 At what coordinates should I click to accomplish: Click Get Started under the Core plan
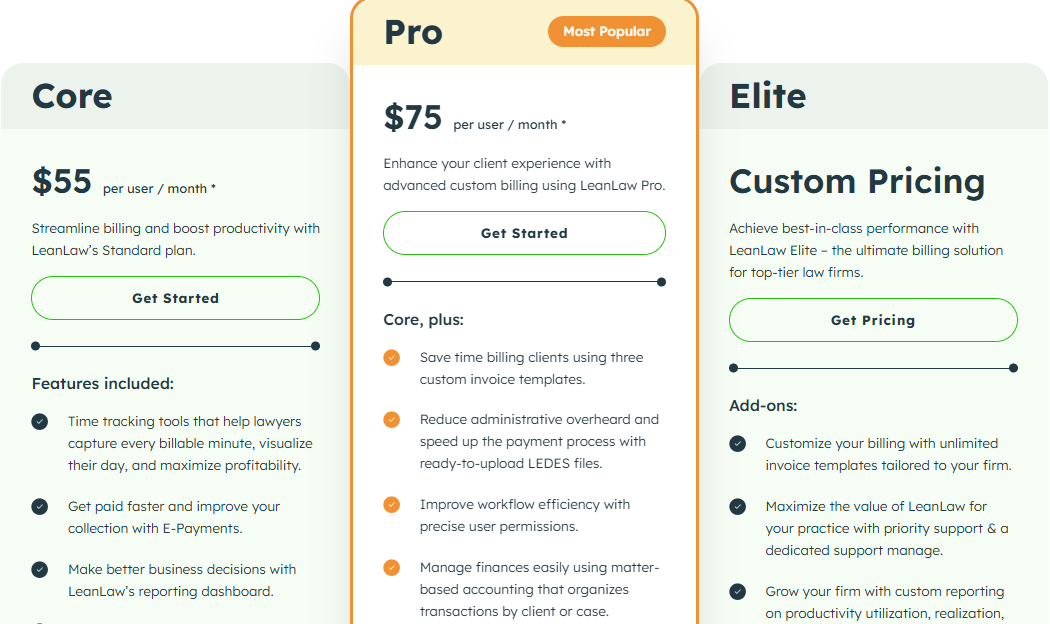point(175,297)
